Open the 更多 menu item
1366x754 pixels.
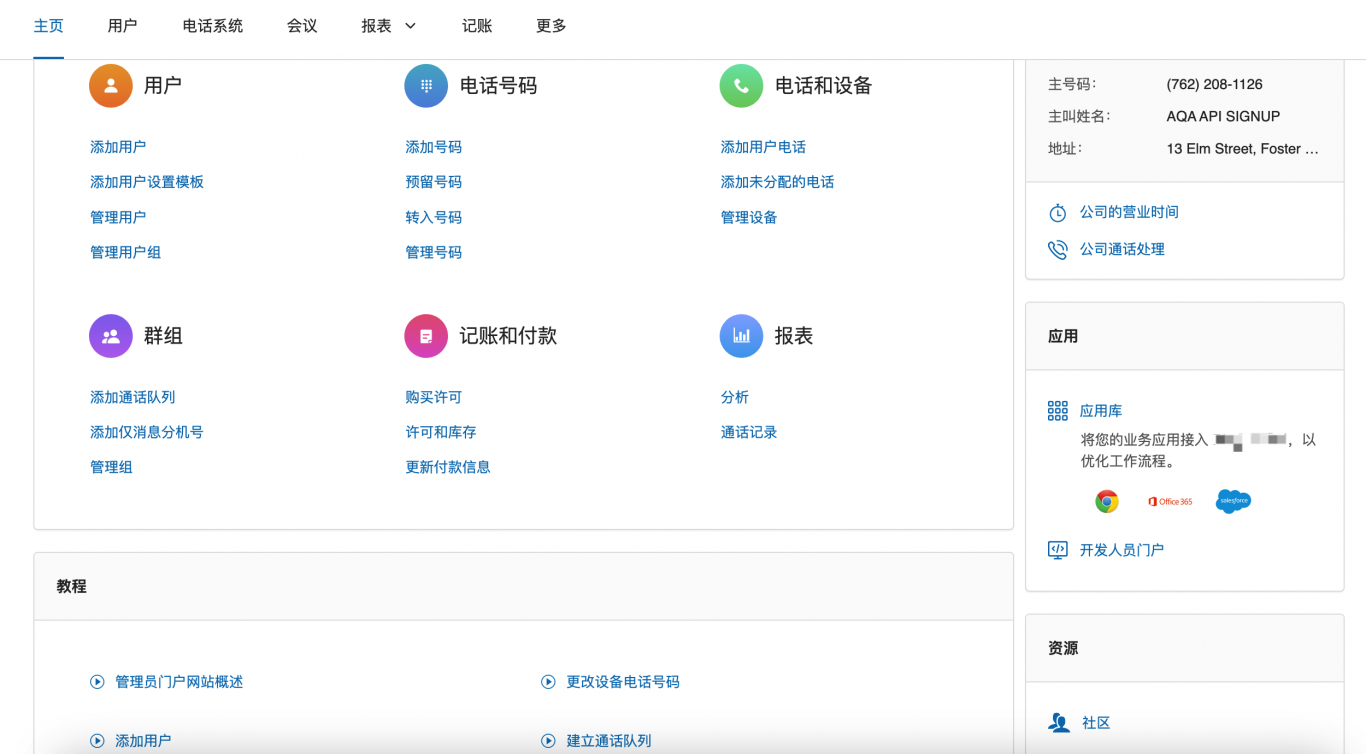(x=551, y=26)
